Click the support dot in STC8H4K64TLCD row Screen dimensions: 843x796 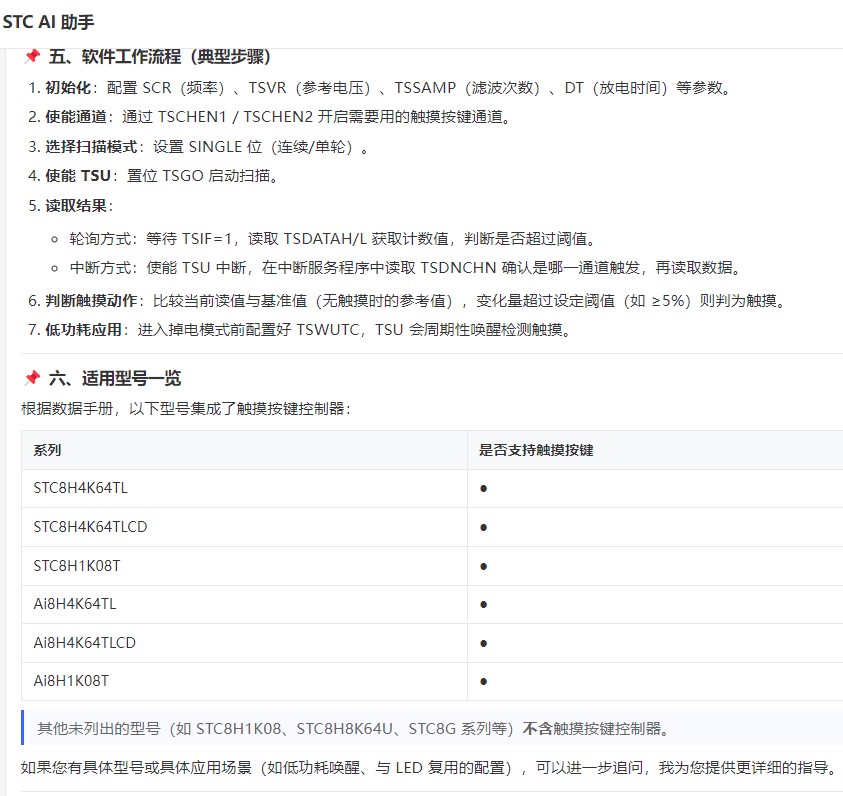[483, 528]
